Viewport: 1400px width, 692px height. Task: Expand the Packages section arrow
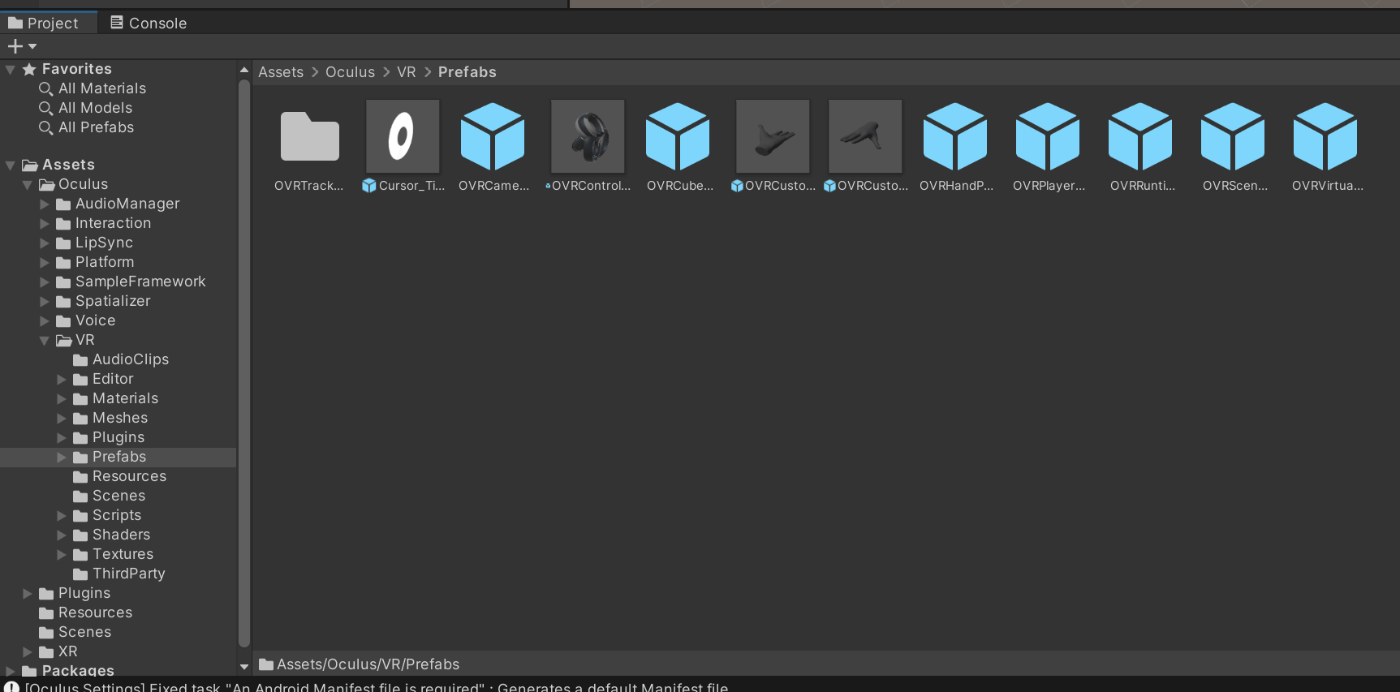click(x=10, y=671)
